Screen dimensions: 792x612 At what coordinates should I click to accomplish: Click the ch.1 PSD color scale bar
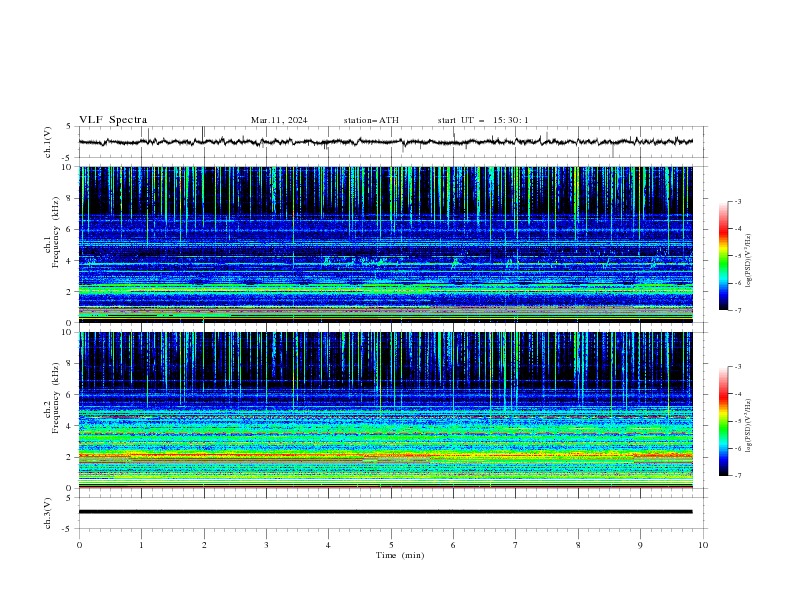[x=723, y=255]
